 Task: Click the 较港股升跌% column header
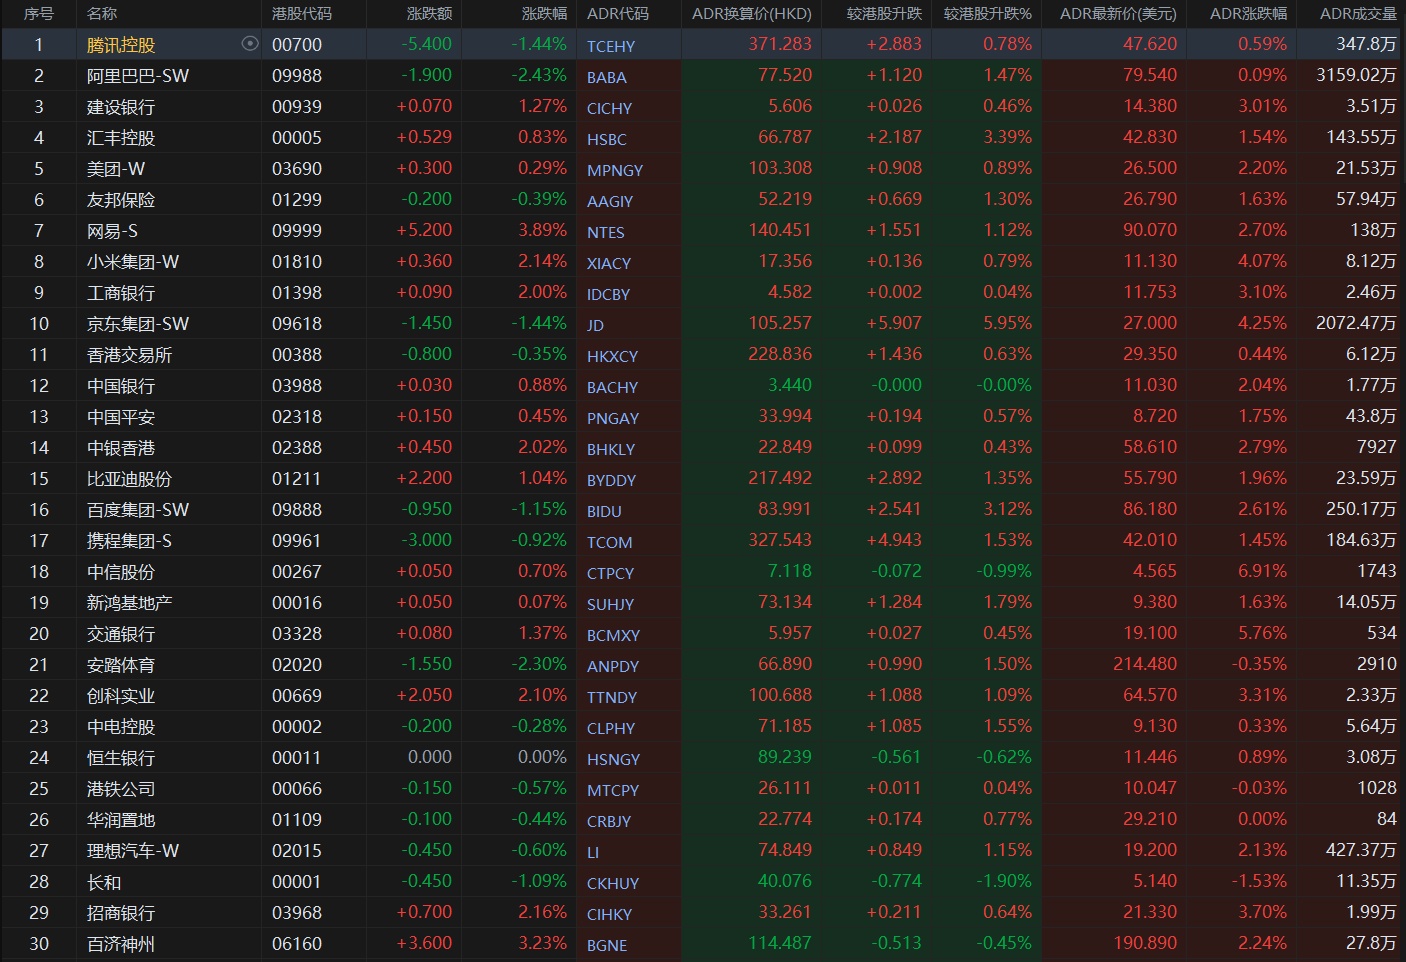tap(987, 14)
